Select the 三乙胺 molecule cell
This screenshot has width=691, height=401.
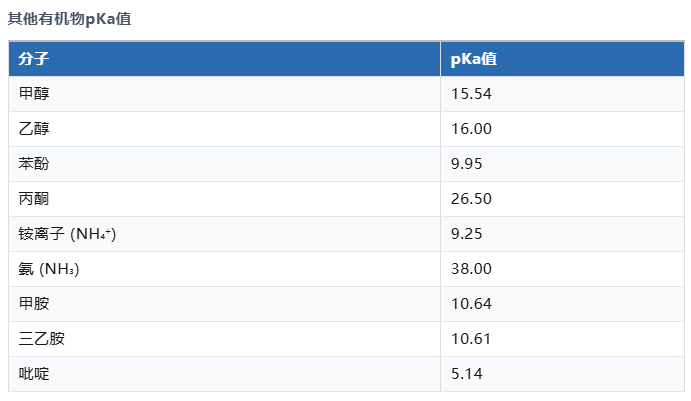(x=41, y=339)
